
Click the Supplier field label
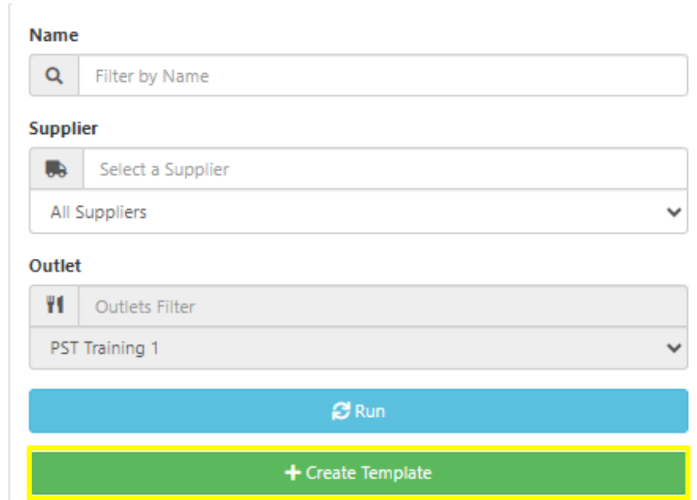(x=64, y=129)
